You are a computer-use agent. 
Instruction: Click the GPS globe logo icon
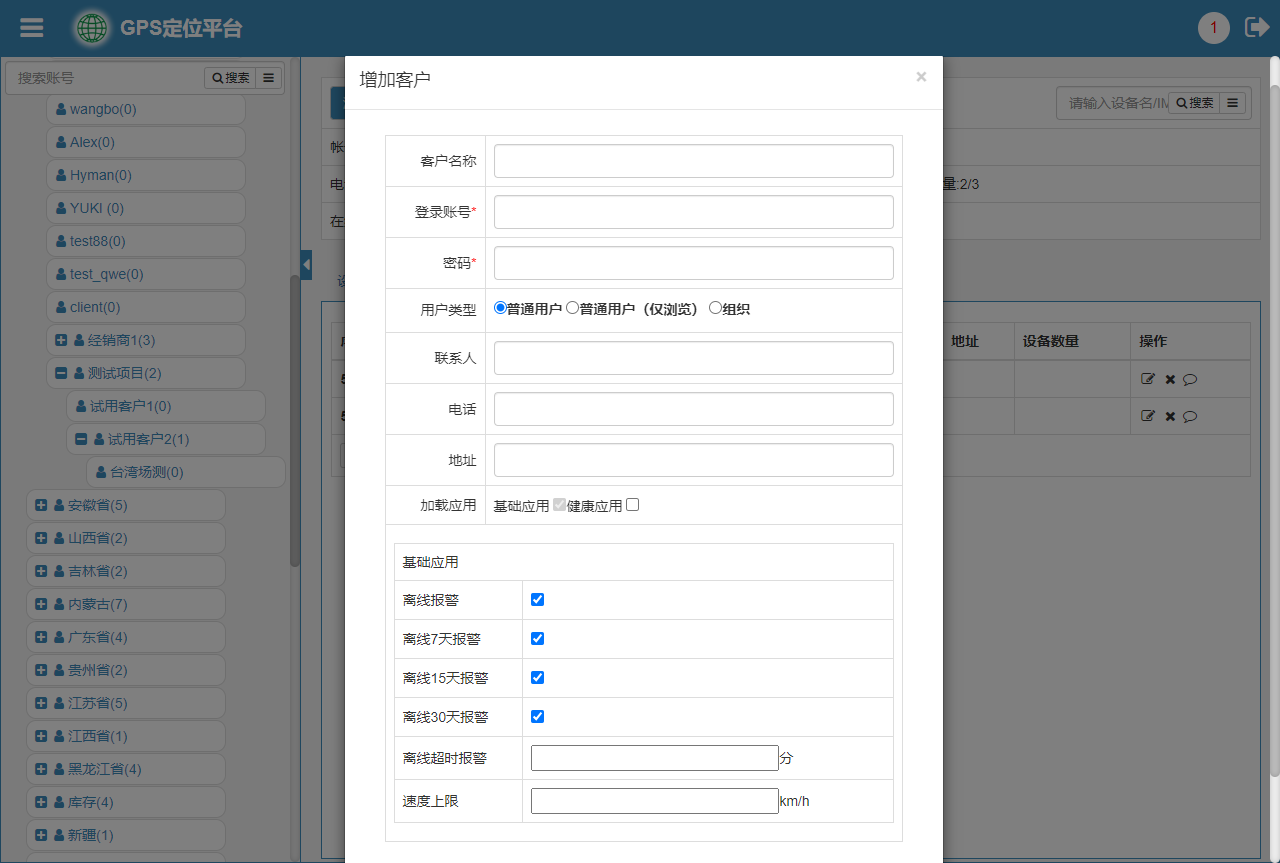tap(93, 28)
